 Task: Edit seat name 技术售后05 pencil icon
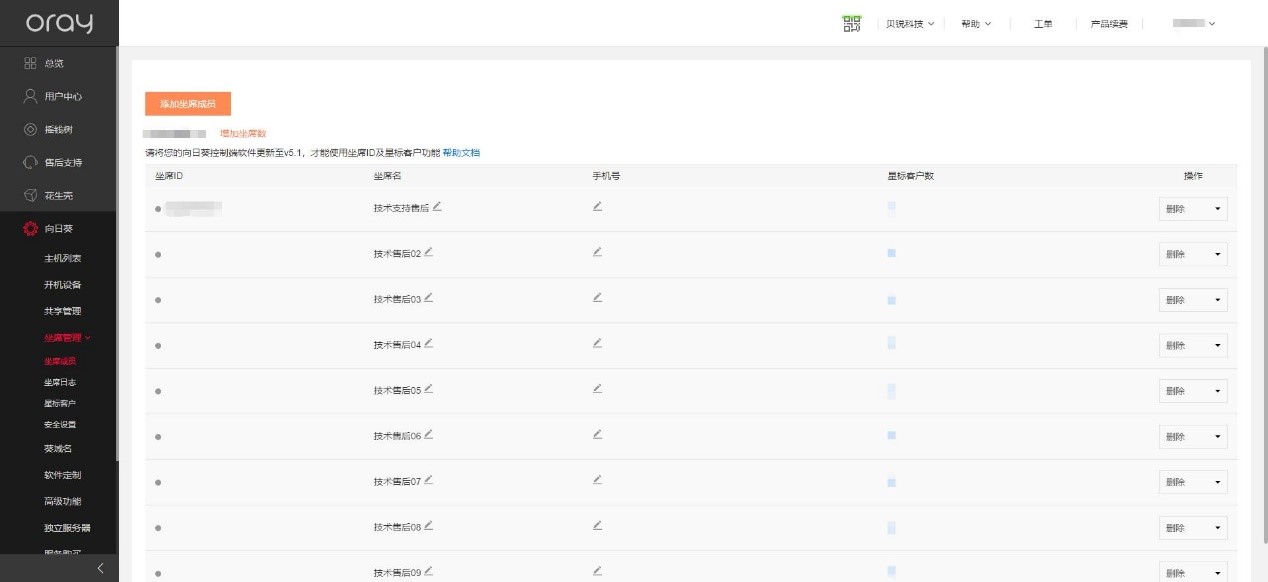pyautogui.click(x=429, y=388)
